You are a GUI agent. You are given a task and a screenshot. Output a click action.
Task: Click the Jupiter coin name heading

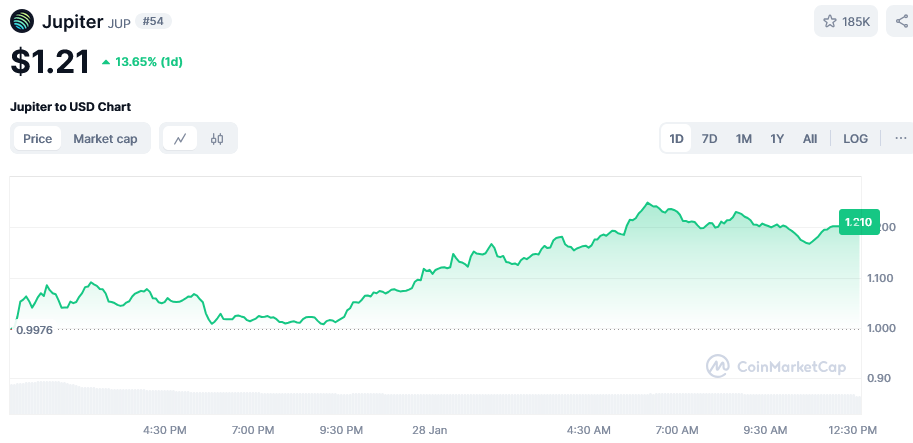pos(72,22)
